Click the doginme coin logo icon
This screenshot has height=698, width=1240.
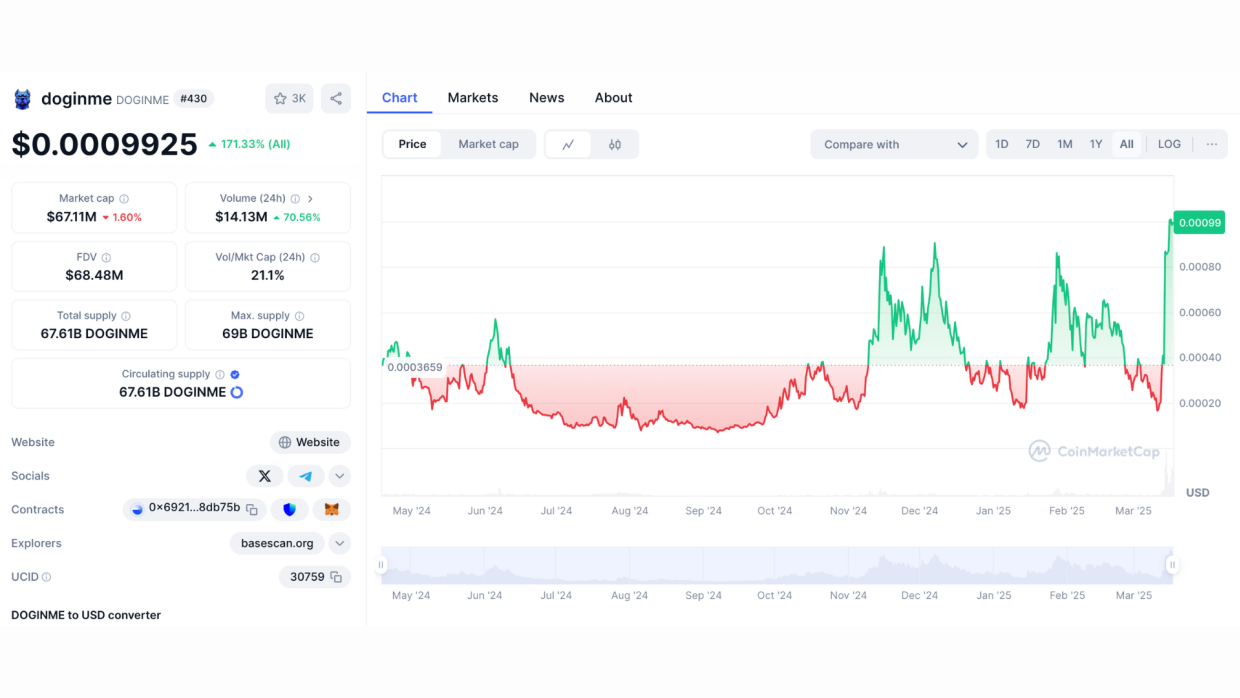click(x=22, y=99)
